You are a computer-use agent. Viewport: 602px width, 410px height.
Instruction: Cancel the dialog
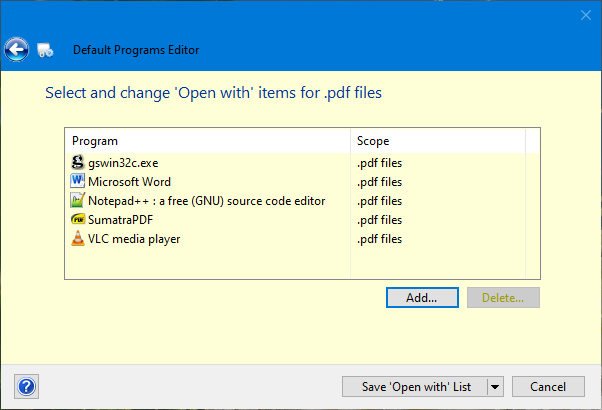pyautogui.click(x=548, y=387)
